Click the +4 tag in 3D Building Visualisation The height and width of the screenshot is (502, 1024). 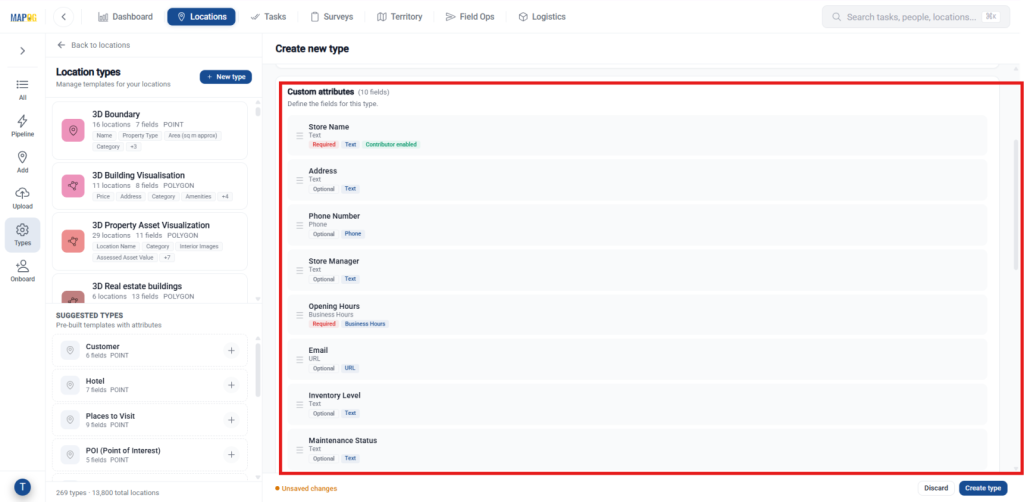[x=225, y=196]
